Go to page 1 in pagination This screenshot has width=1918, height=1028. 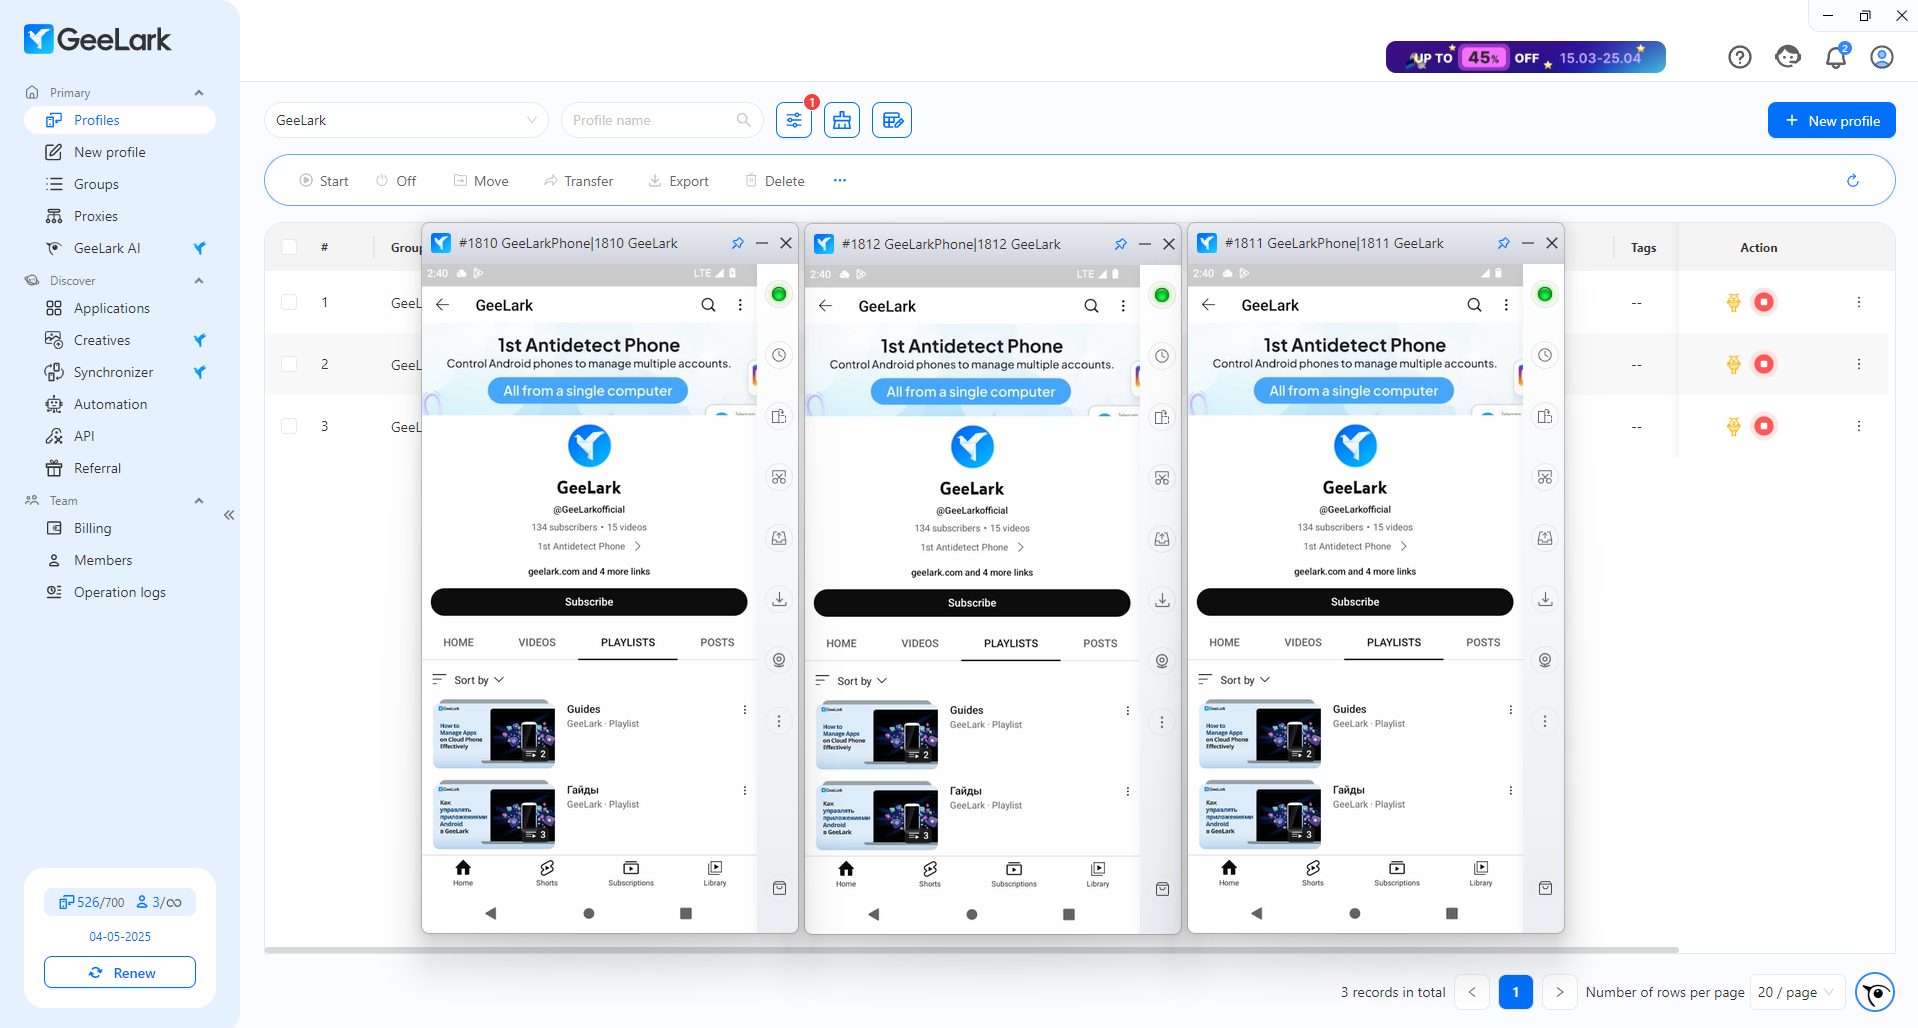click(1516, 992)
